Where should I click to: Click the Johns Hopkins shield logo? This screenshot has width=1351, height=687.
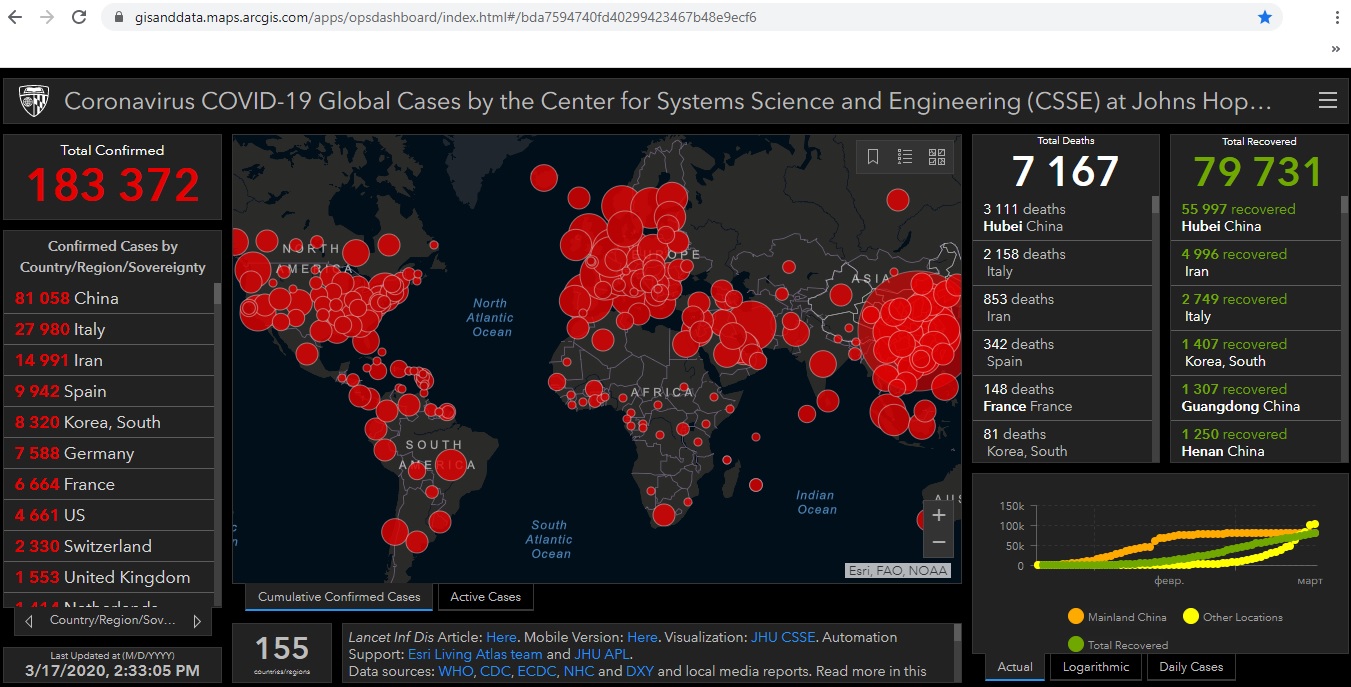pos(34,100)
